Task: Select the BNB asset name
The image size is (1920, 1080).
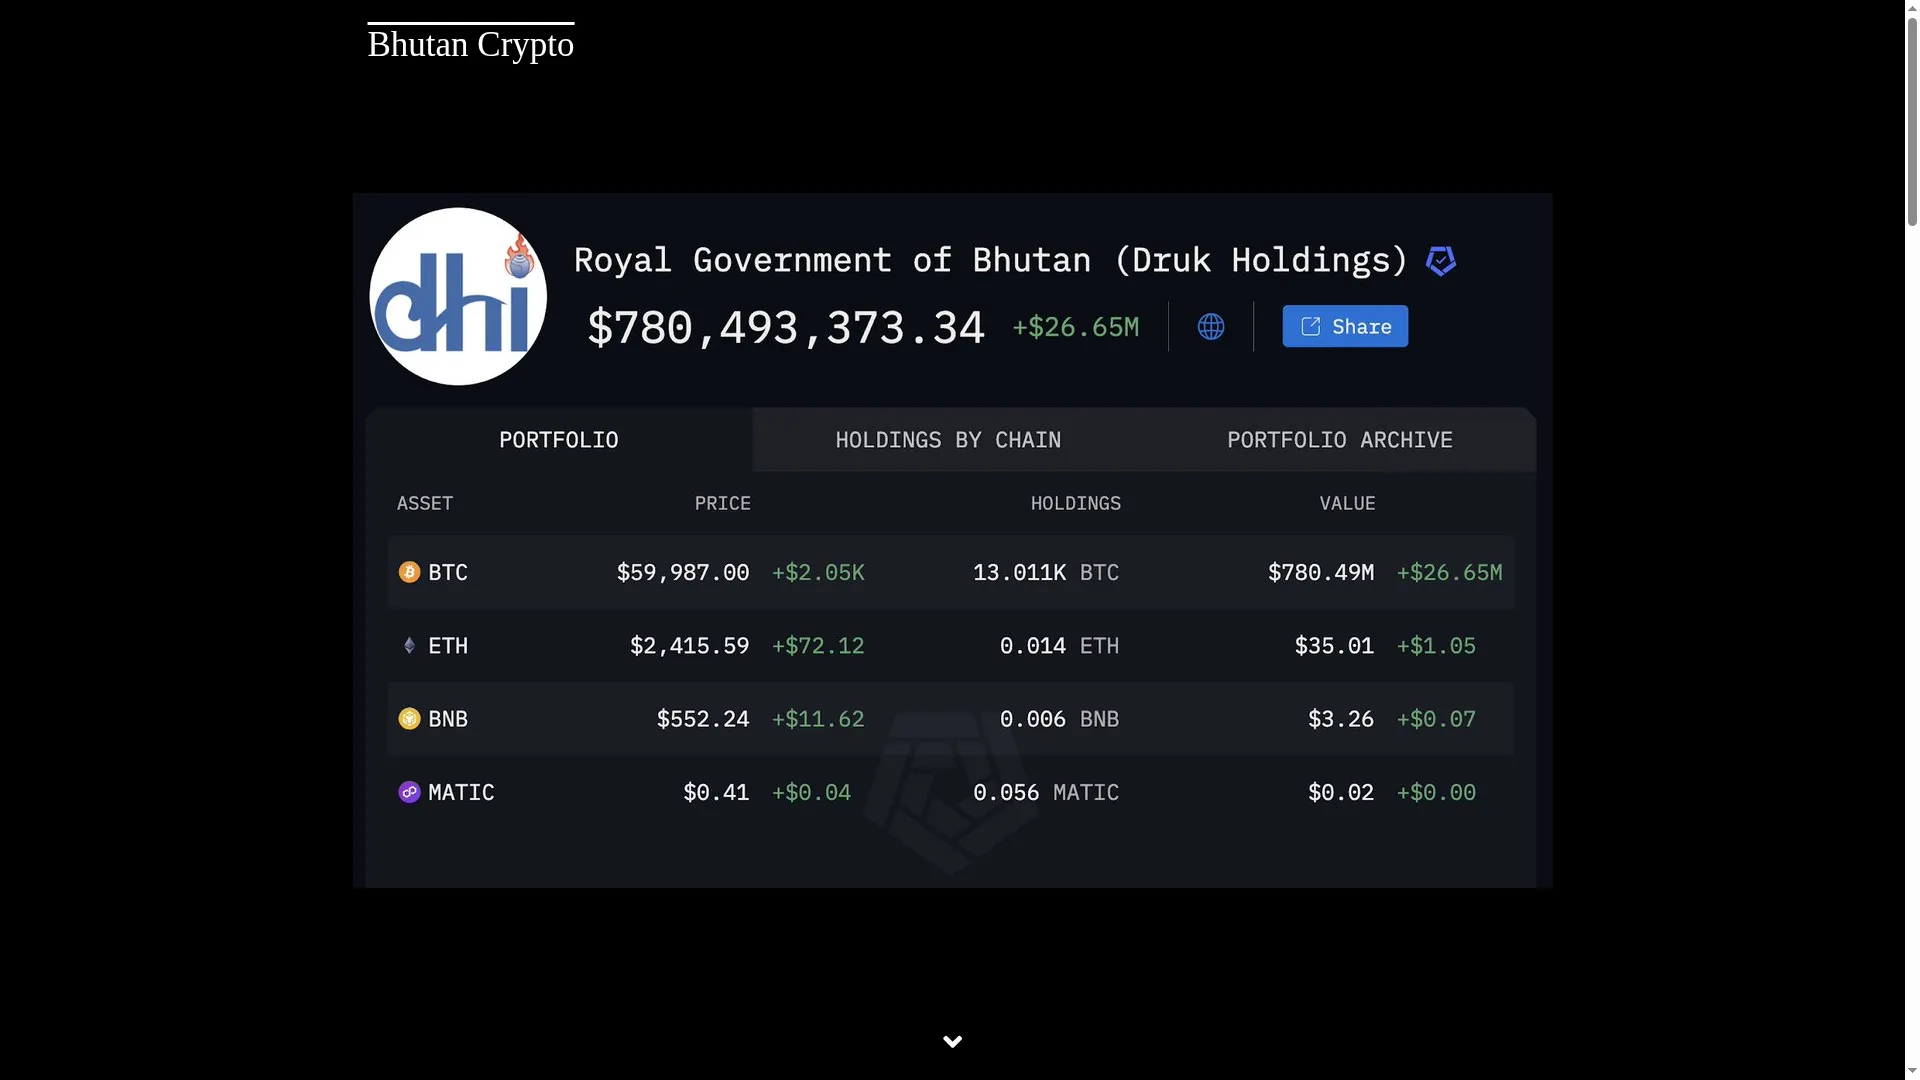Action: pos(448,719)
